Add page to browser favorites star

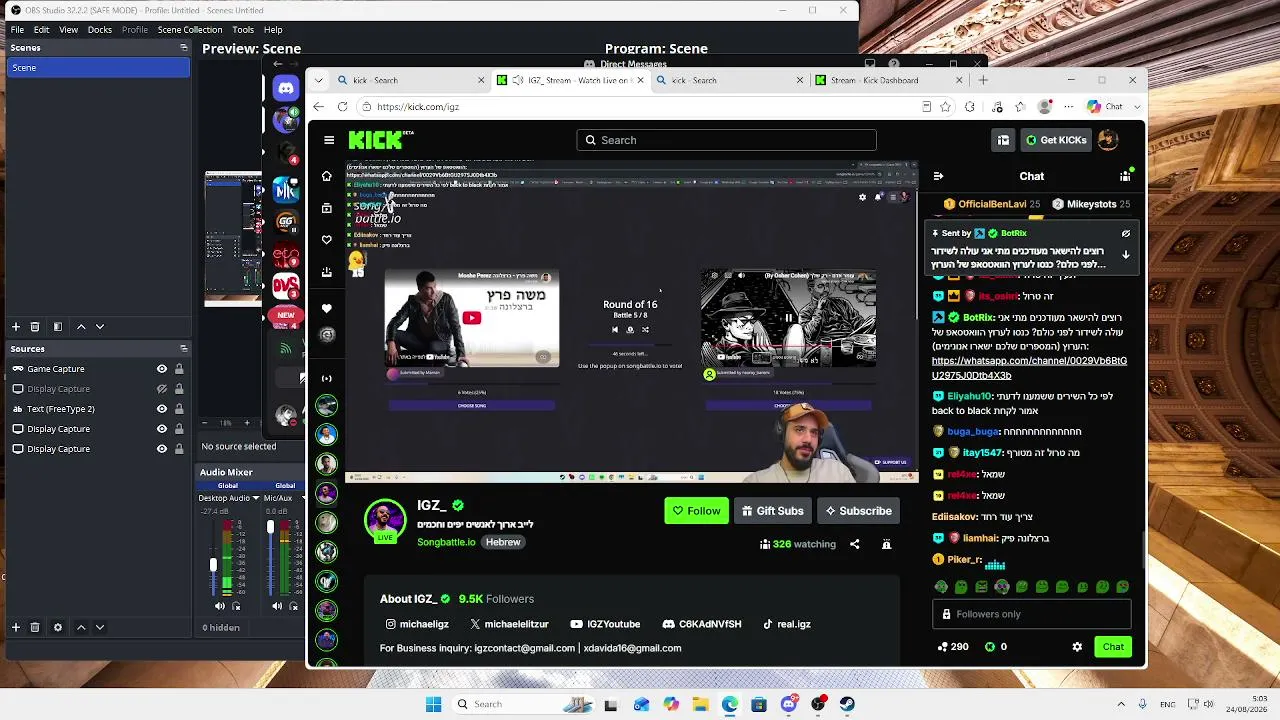pos(945,107)
